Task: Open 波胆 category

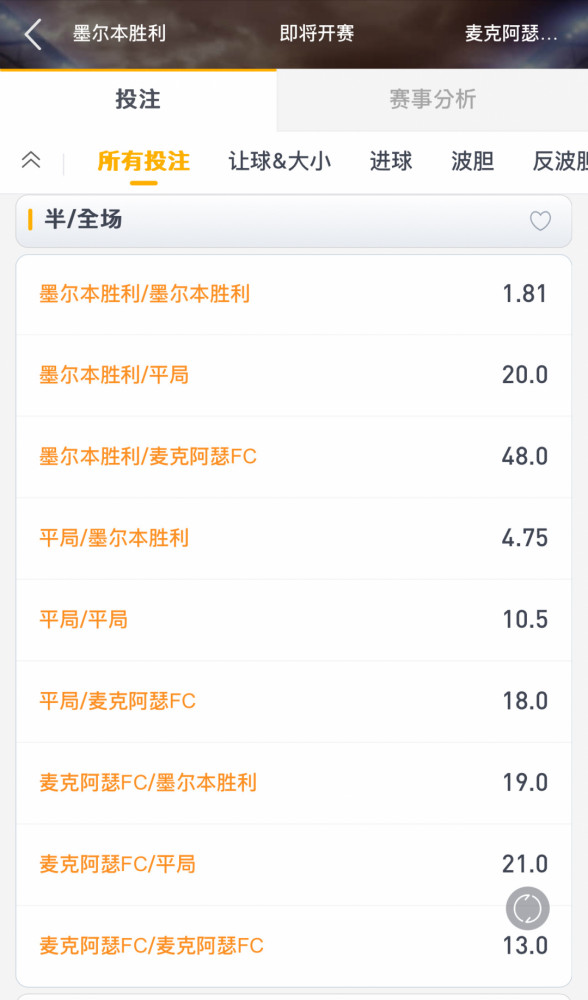Action: (473, 161)
